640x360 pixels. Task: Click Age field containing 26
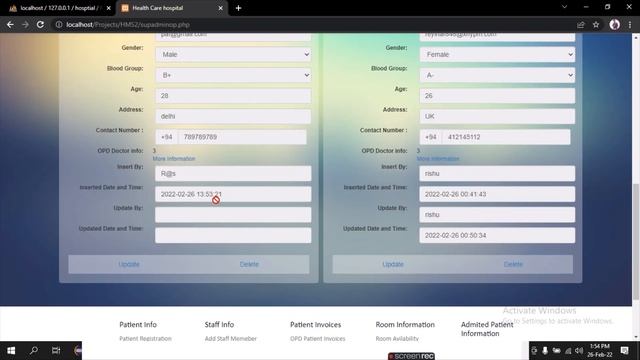pos(497,96)
